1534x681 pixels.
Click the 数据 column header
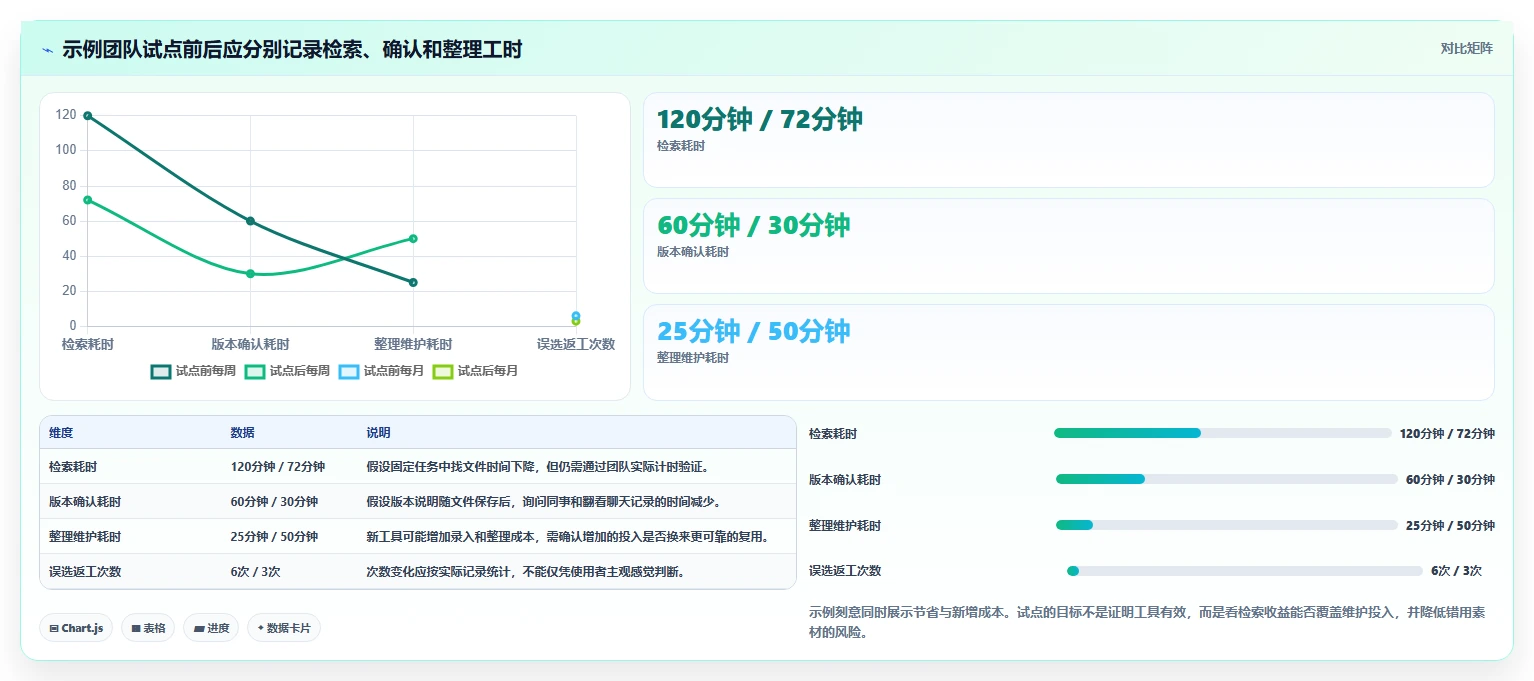242,433
